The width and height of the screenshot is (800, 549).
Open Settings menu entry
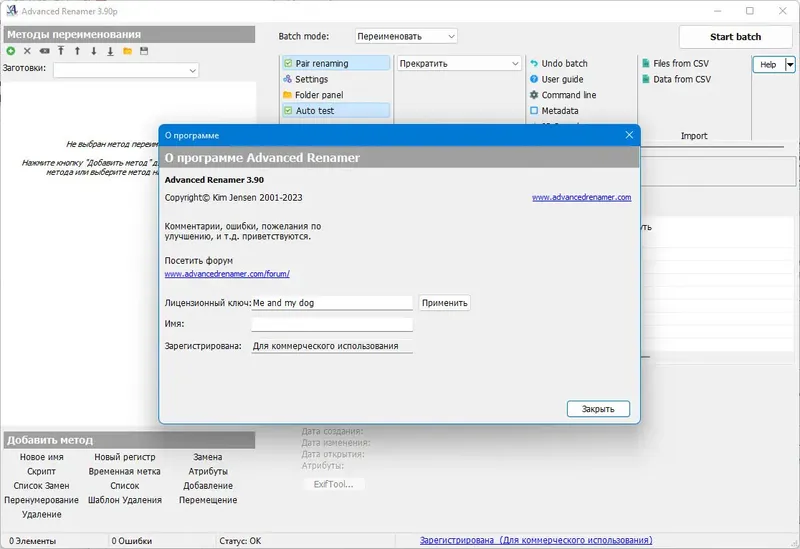pyautogui.click(x=311, y=79)
